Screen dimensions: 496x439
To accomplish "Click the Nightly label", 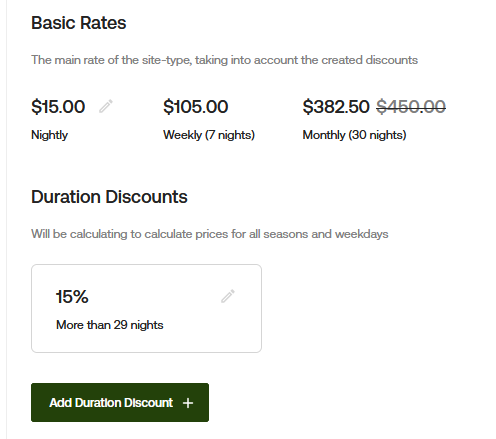I will pyautogui.click(x=49, y=135).
